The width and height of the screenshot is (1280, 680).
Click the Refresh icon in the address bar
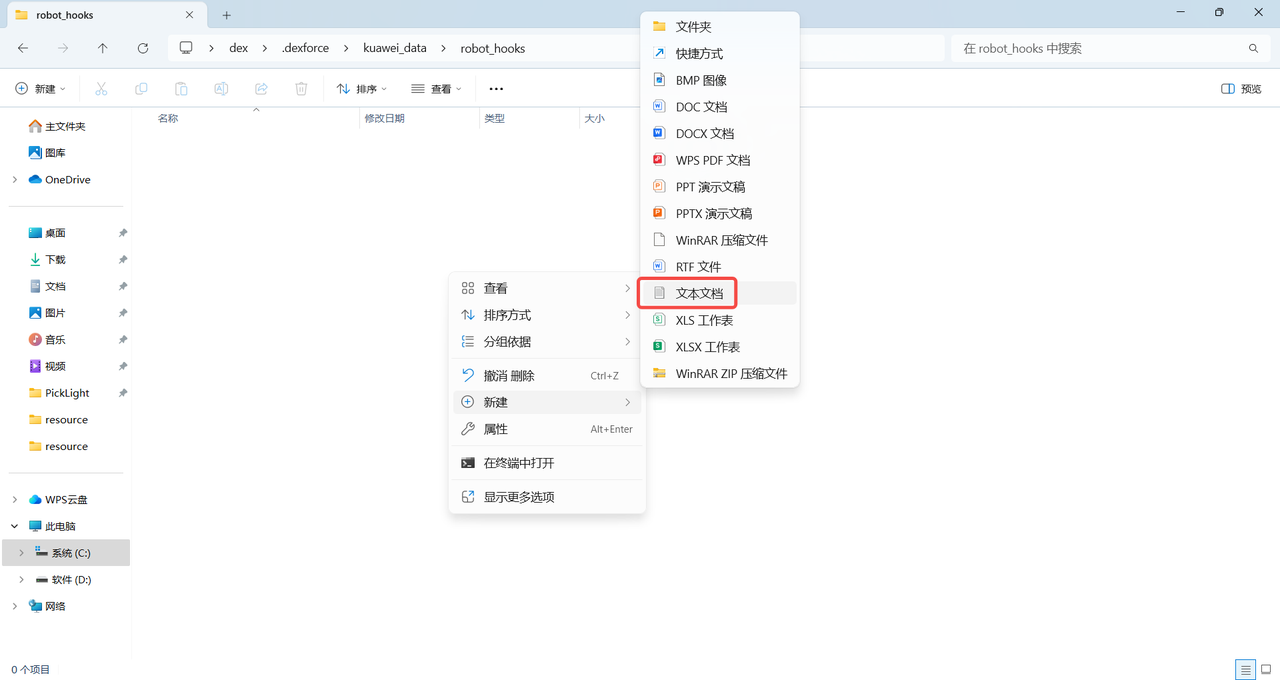point(143,47)
